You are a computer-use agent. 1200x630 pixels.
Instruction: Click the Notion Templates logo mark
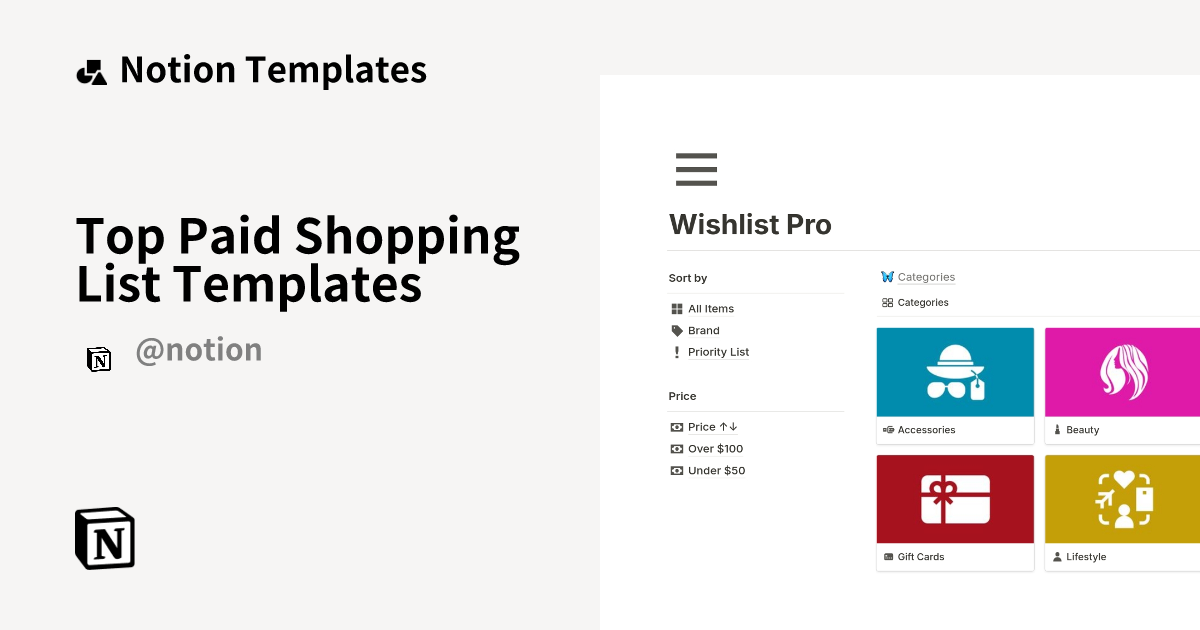tap(91, 69)
